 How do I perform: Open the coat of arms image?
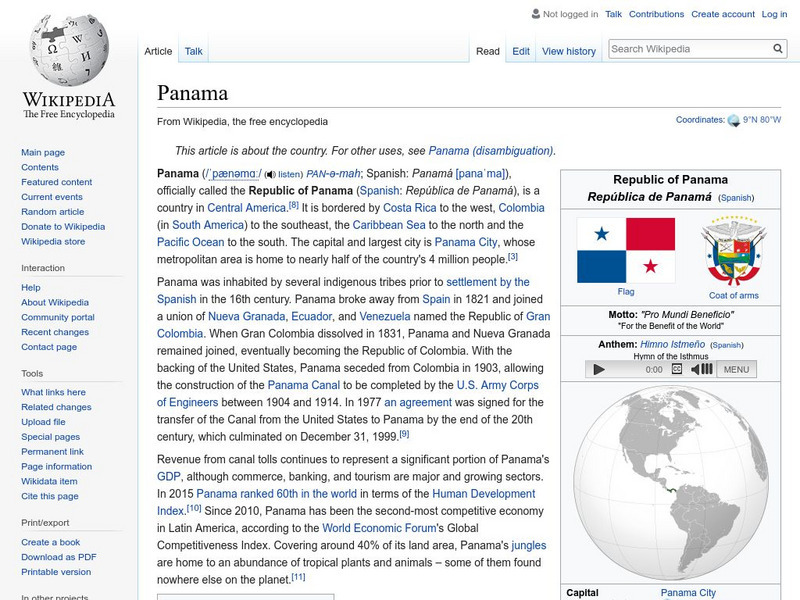pyautogui.click(x=733, y=250)
